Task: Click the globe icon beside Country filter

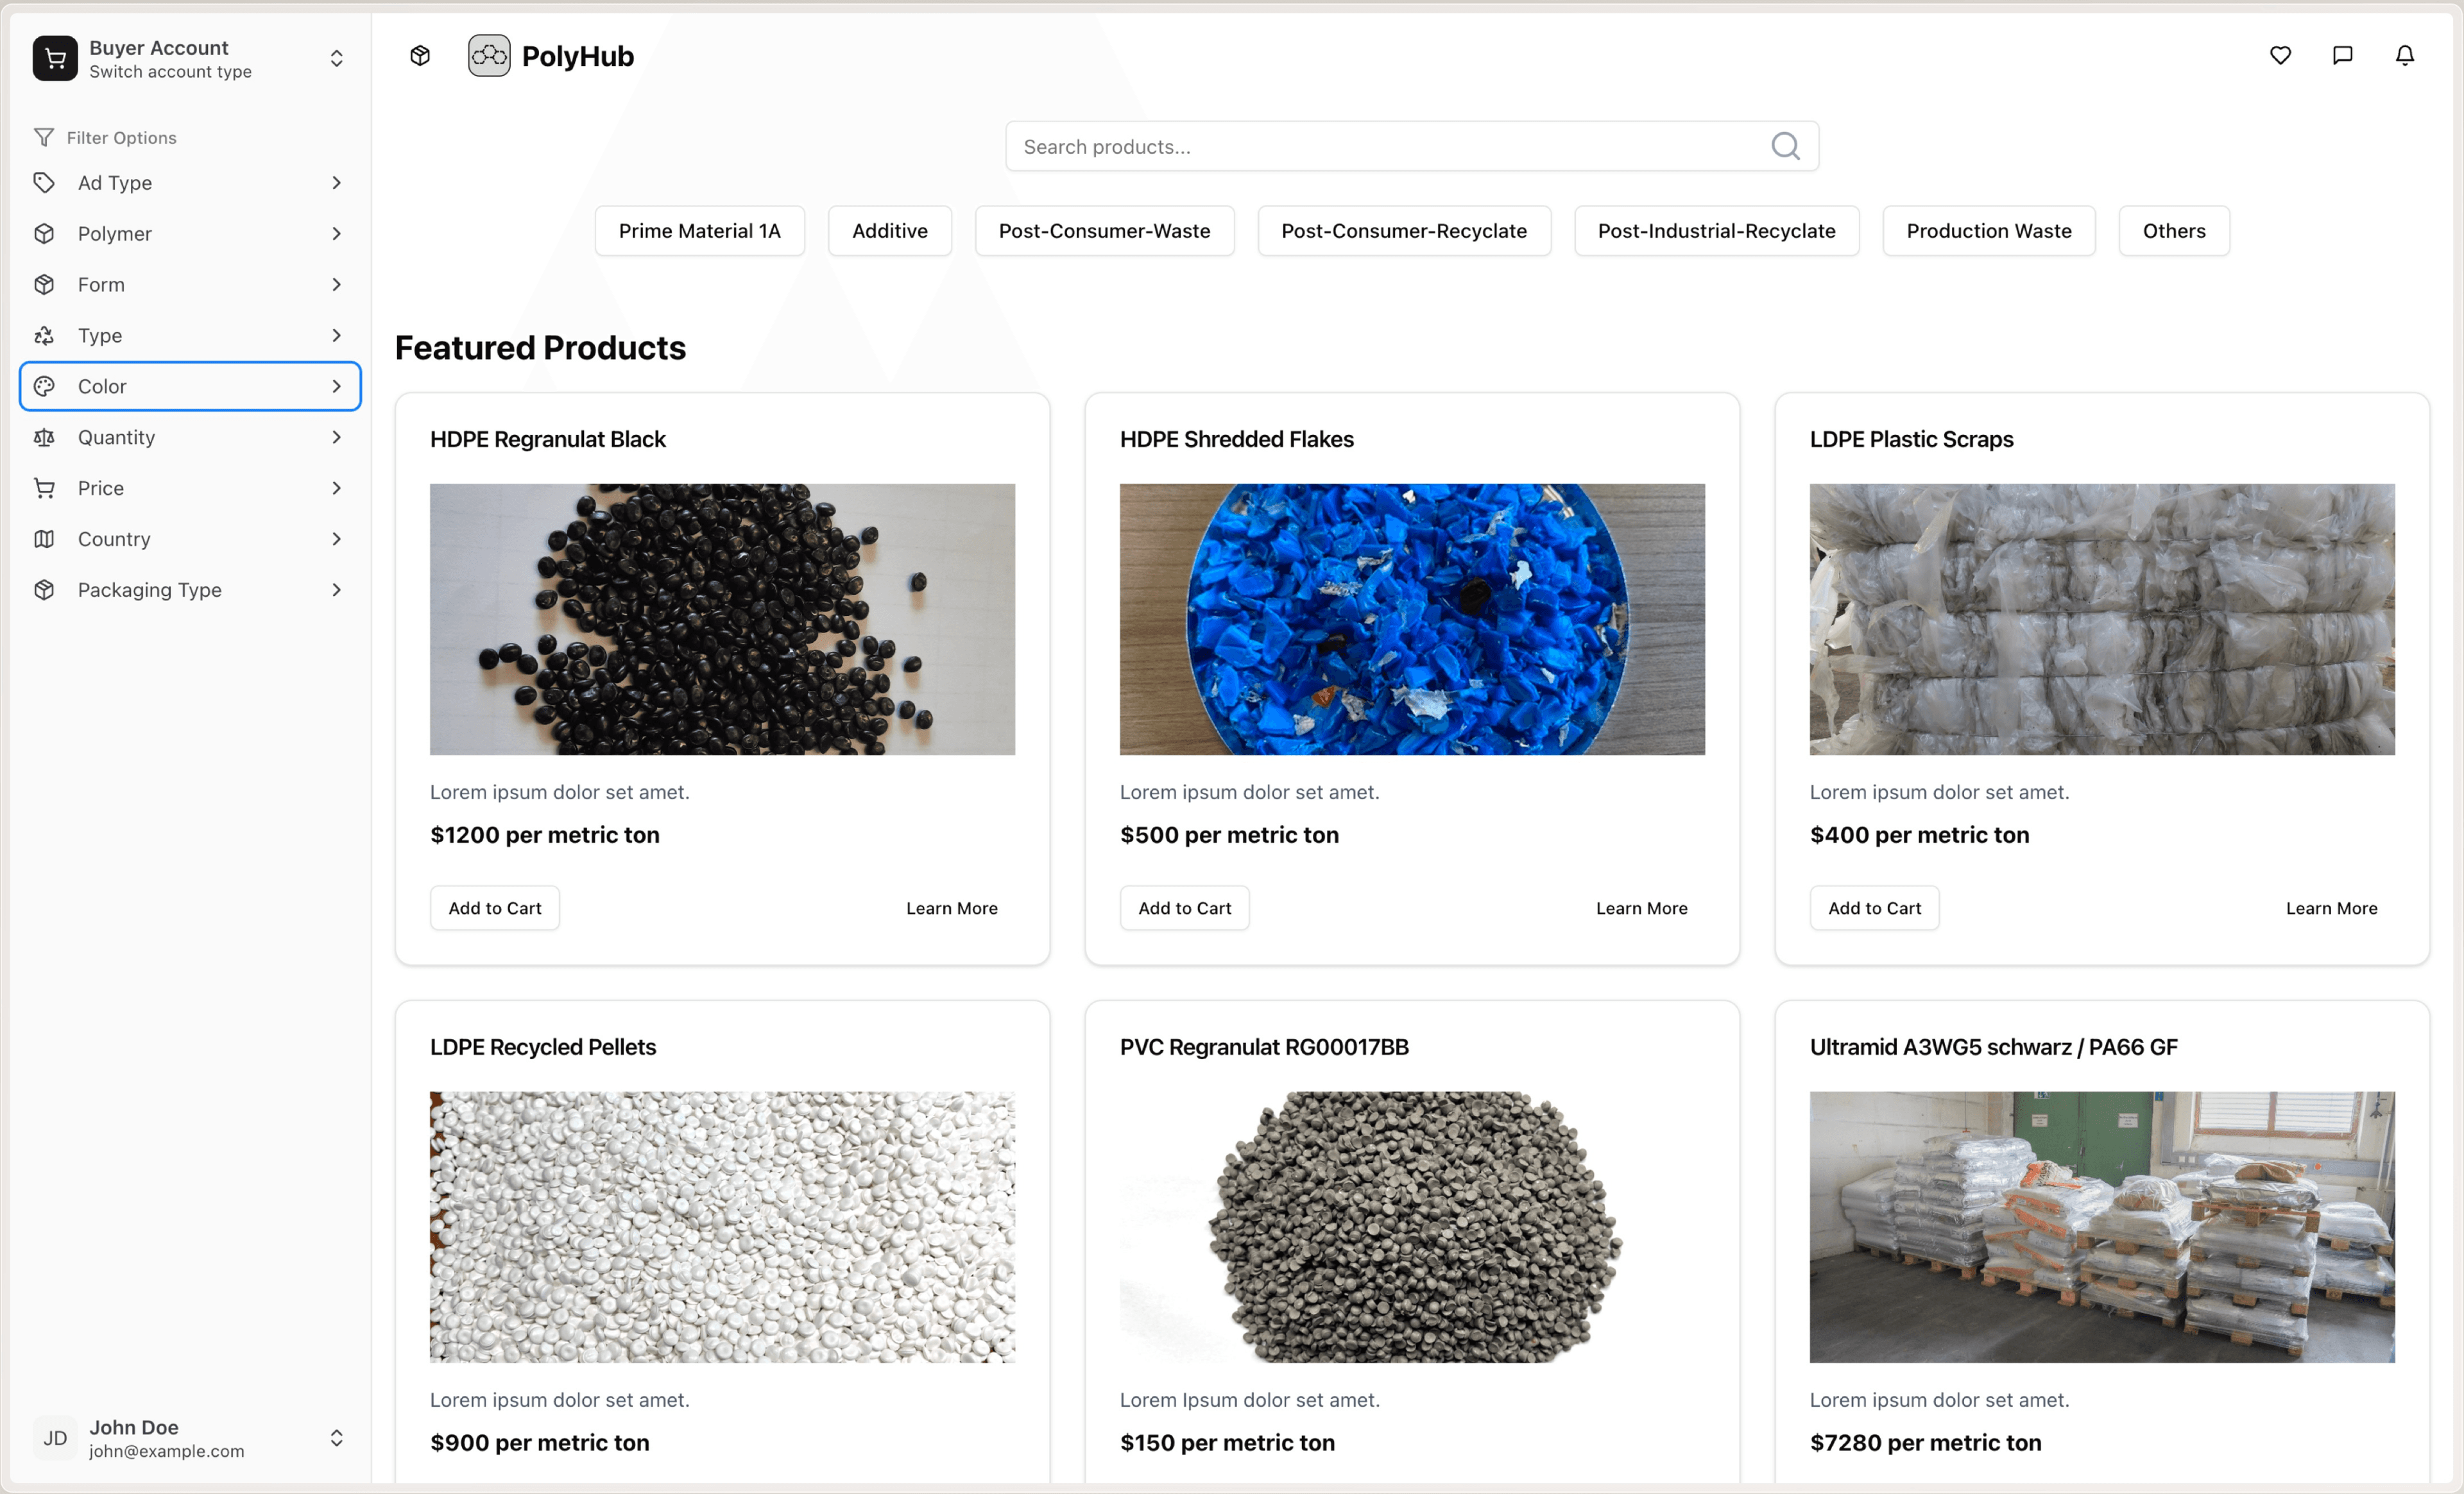Action: tap(44, 538)
